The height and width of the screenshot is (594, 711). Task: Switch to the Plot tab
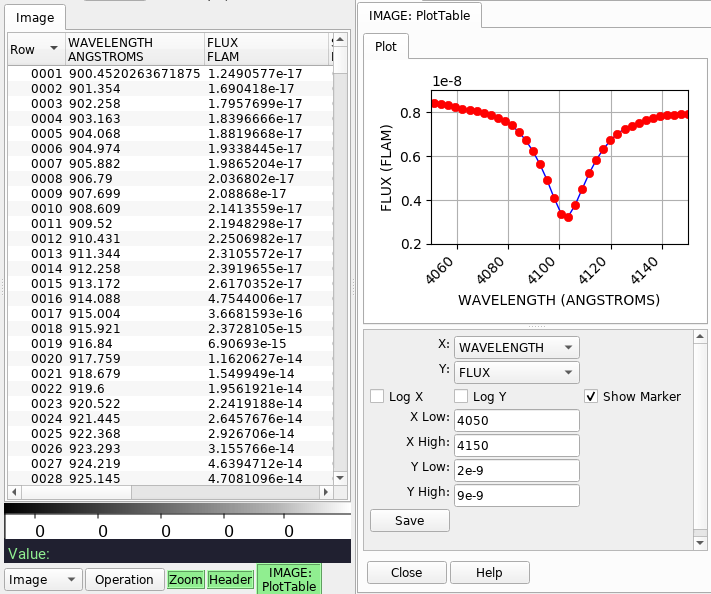[x=386, y=46]
